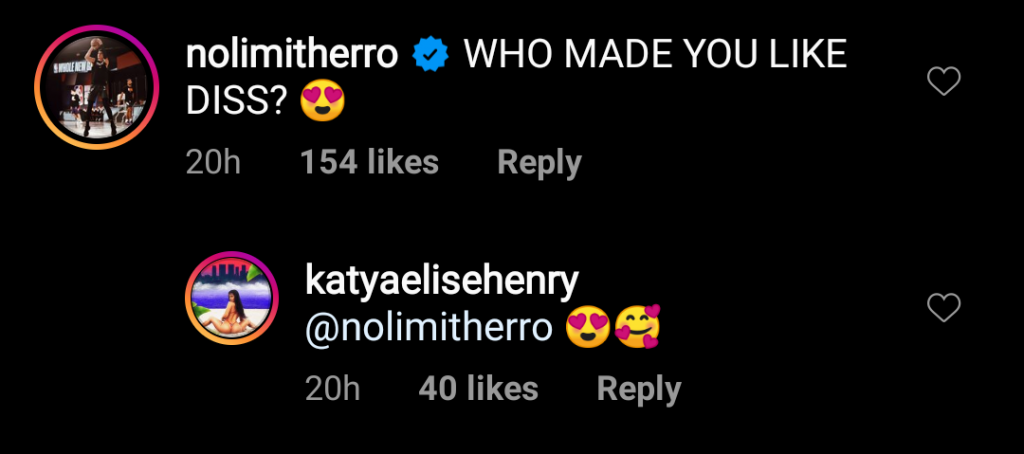The height and width of the screenshot is (454, 1024).
Task: View the 40 likes list
Action: point(478,388)
